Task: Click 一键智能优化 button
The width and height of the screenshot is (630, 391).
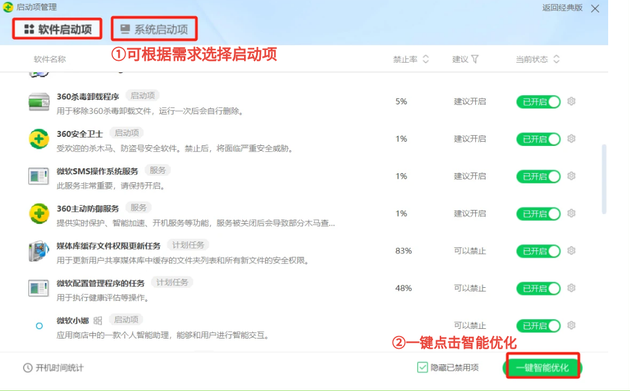Action: tap(542, 368)
